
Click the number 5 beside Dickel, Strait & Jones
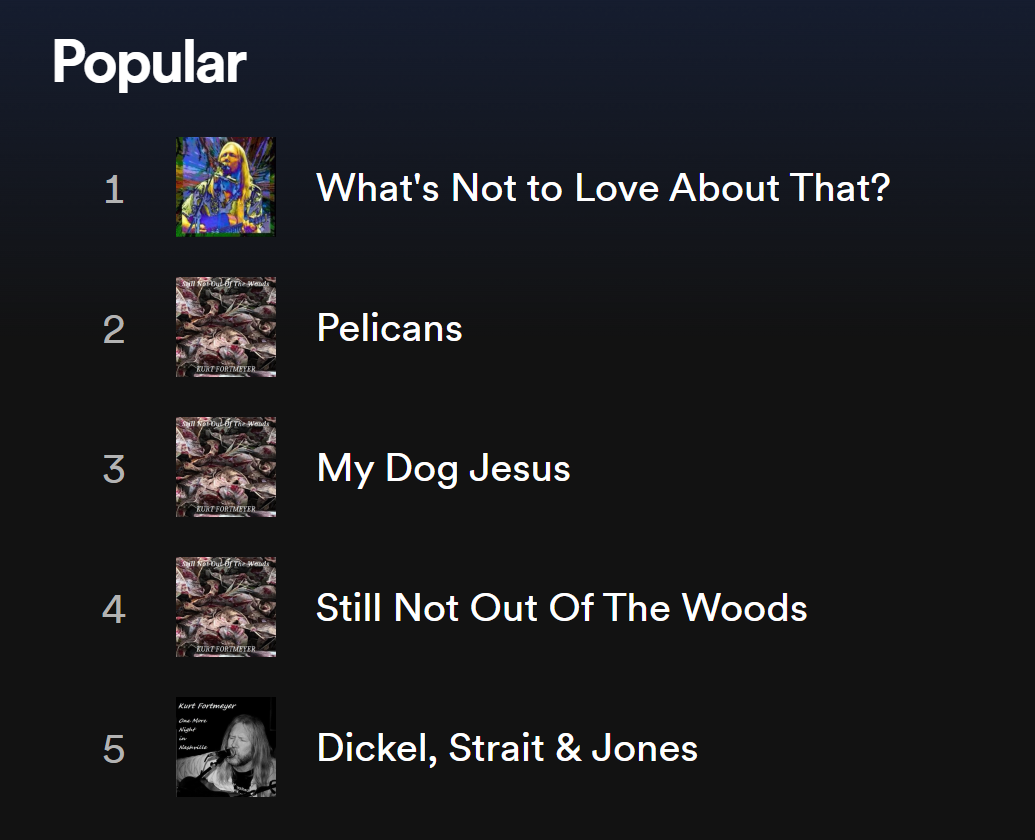tap(114, 749)
